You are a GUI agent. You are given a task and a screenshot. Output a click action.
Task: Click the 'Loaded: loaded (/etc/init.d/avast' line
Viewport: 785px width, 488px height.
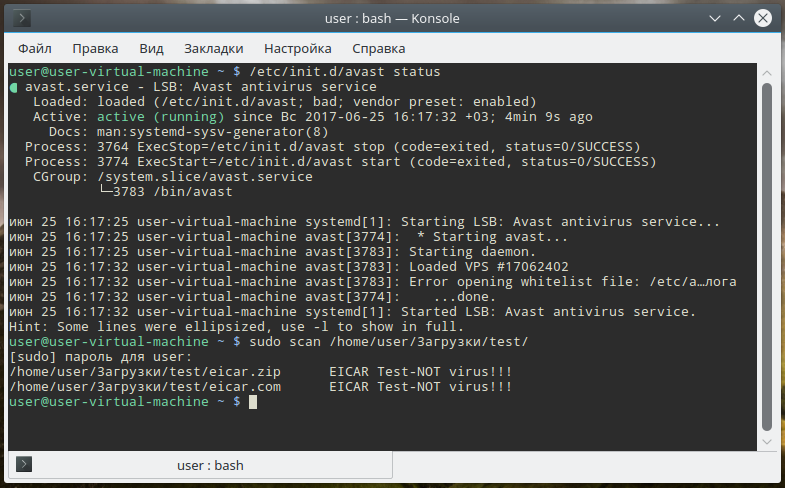click(x=284, y=102)
